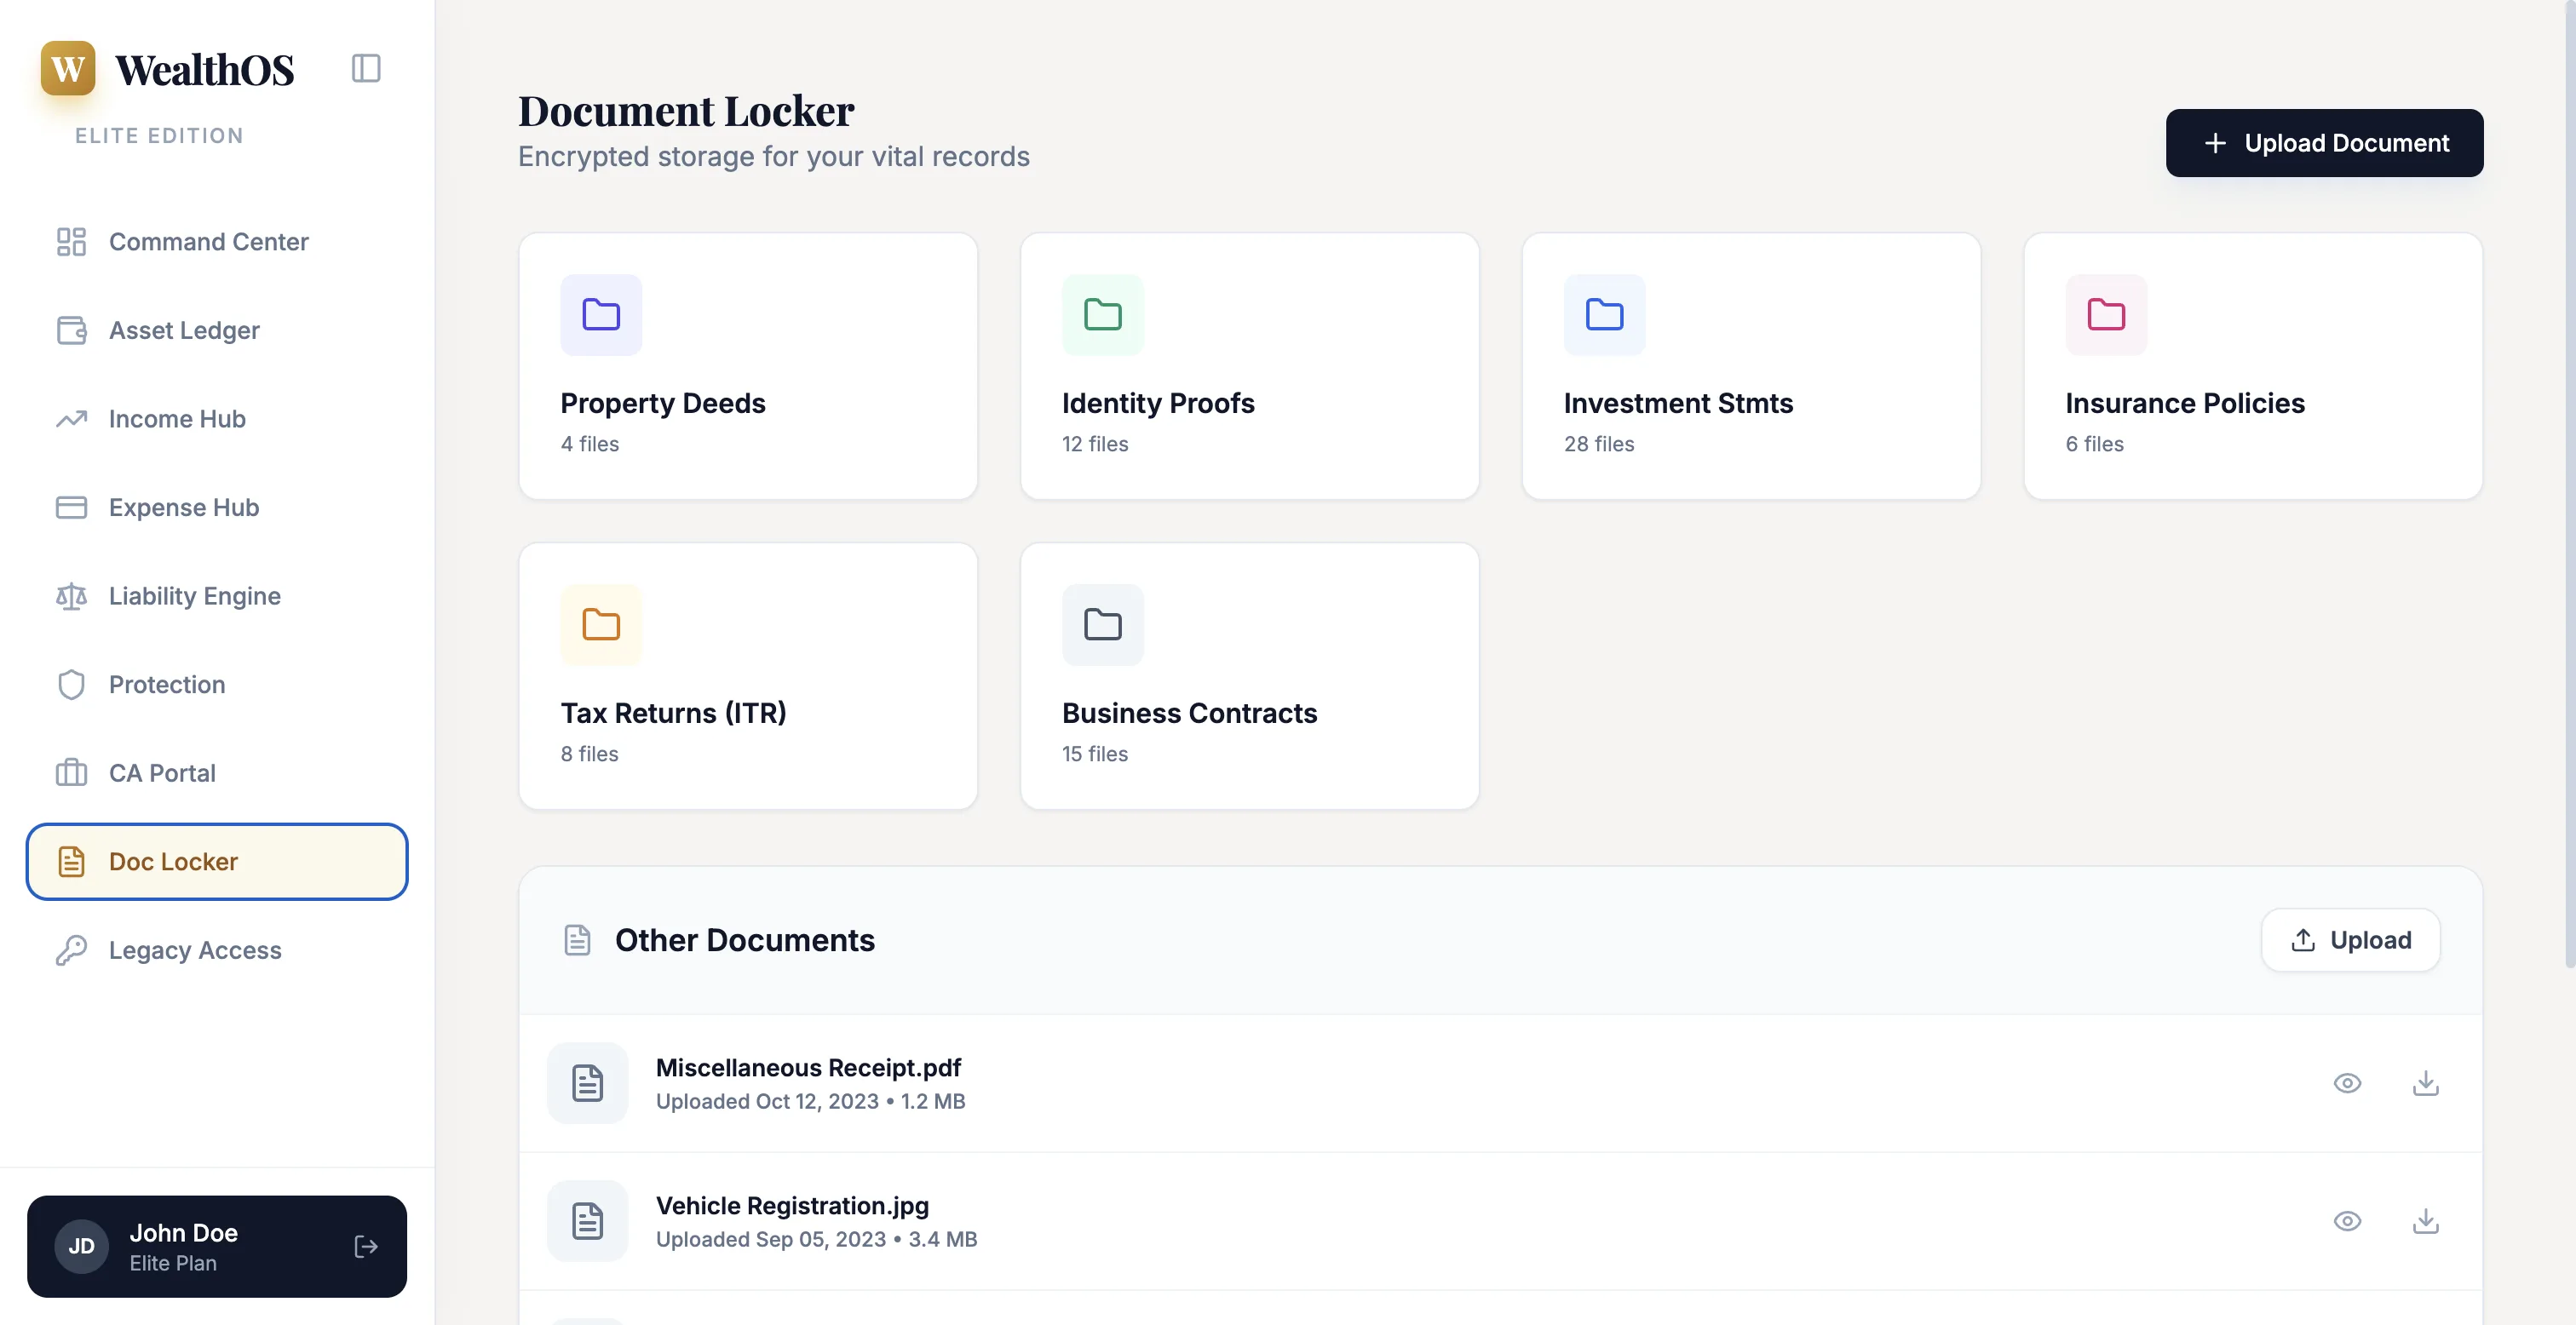The height and width of the screenshot is (1325, 2576).
Task: Click the Other Documents section title
Action: tap(744, 940)
